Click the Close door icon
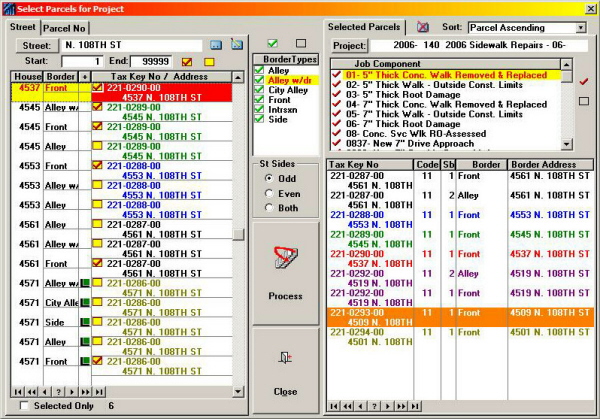The height and width of the screenshot is (419, 600). click(285, 358)
